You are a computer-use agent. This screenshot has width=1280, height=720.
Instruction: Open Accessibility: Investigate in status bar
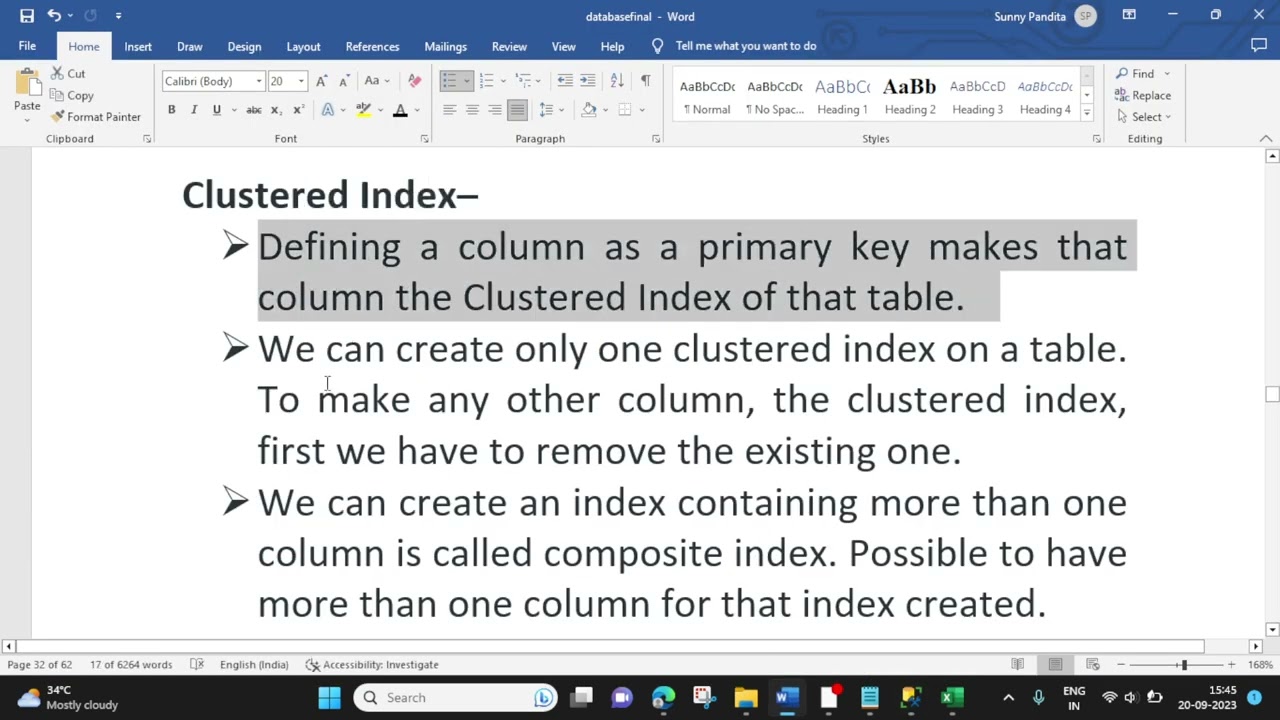pyautogui.click(x=372, y=665)
